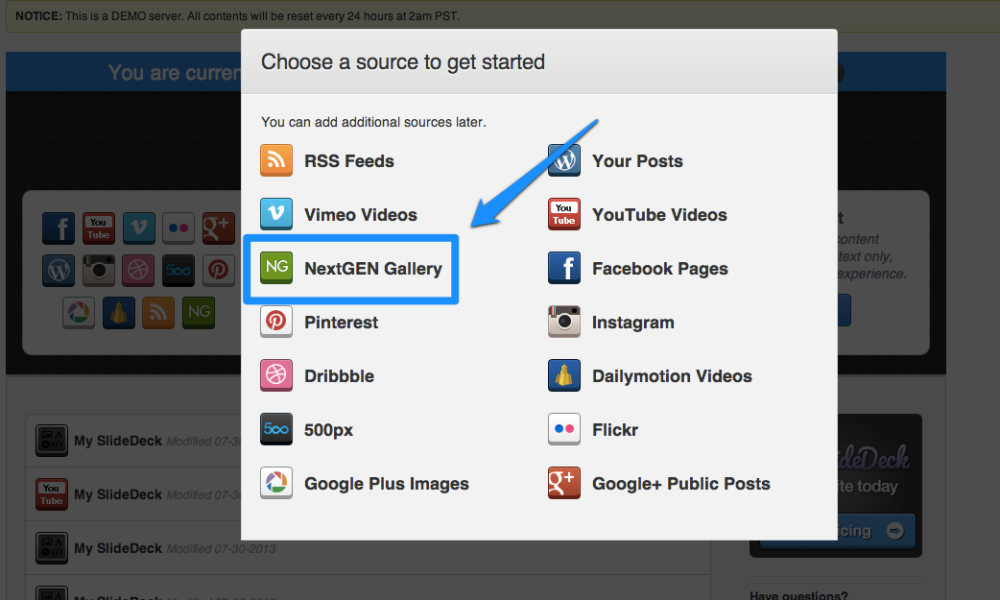Click the Vimeo Videos icon in dialog
Screen dimensions: 1000x600
click(x=276, y=214)
